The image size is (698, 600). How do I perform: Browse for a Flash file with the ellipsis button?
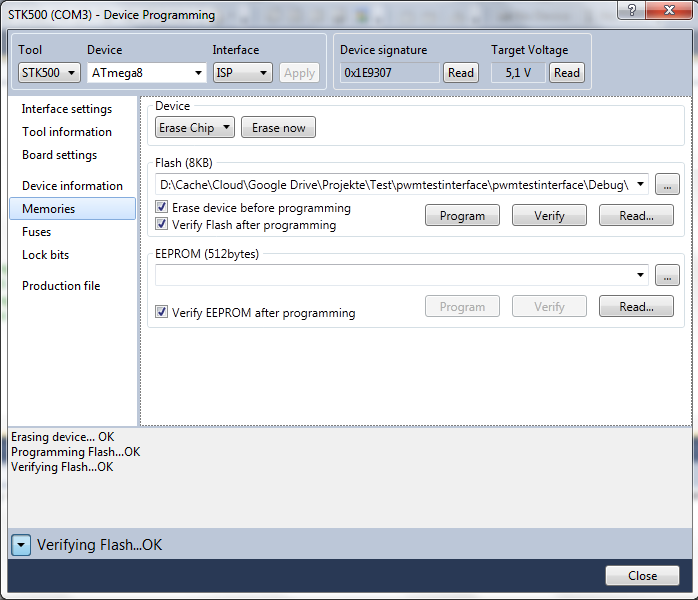[667, 185]
